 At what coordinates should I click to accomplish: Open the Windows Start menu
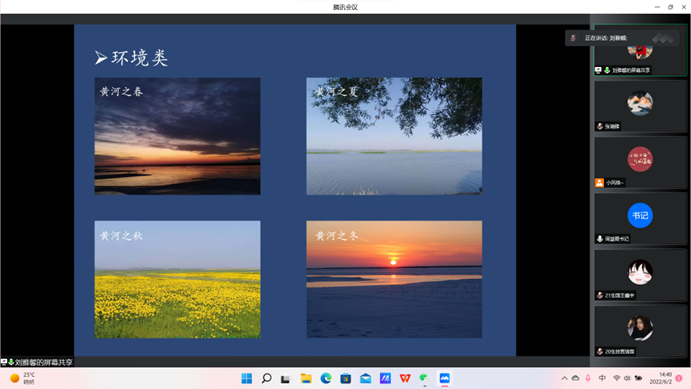point(247,378)
